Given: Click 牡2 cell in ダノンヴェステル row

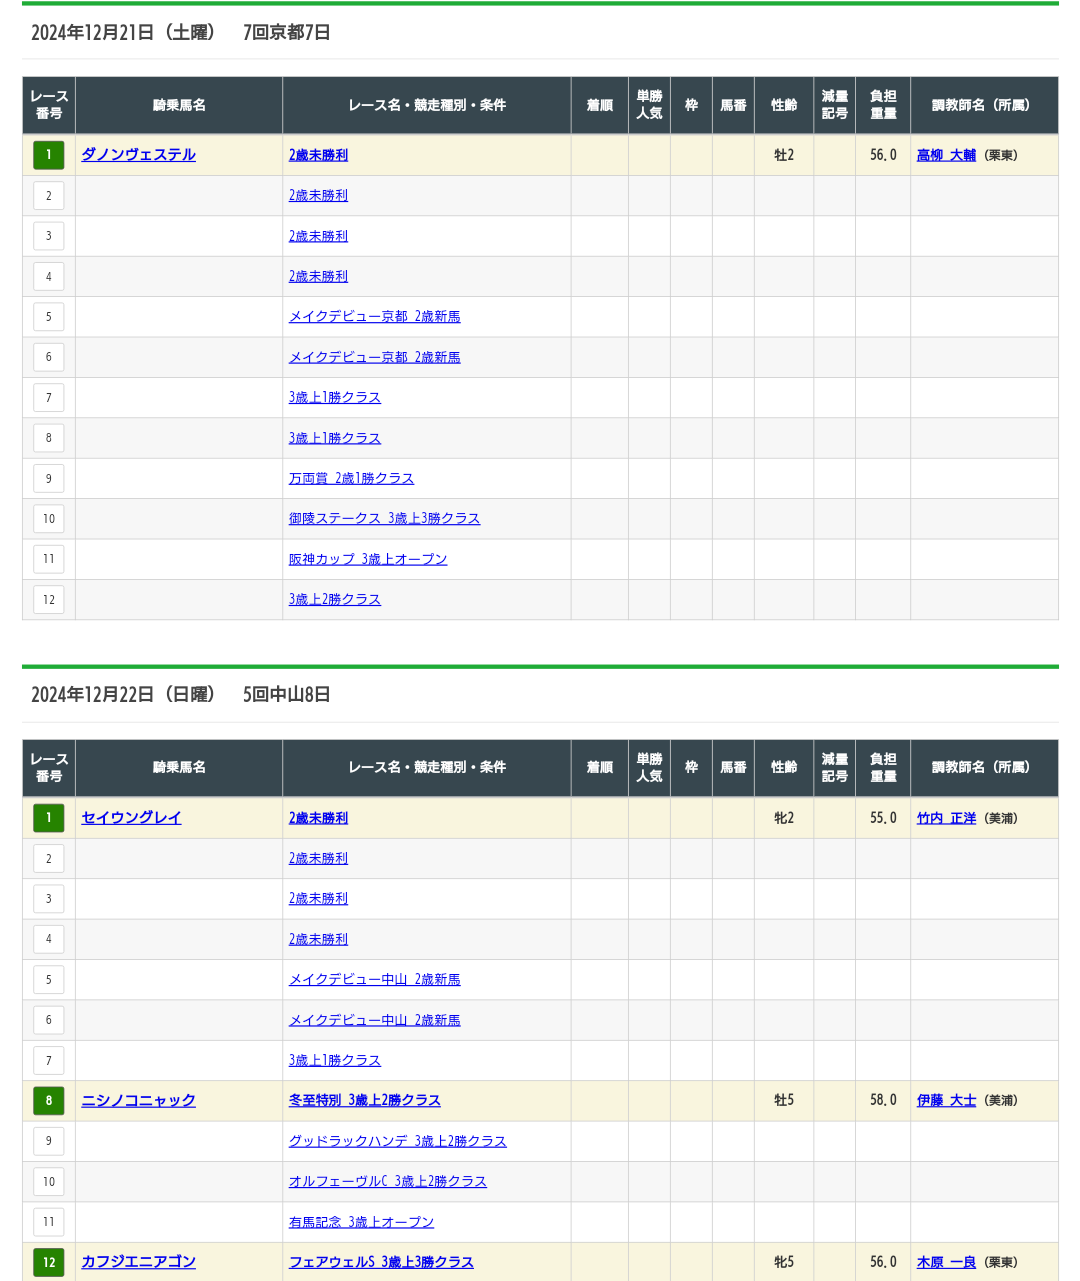Looking at the screenshot, I should click(784, 155).
